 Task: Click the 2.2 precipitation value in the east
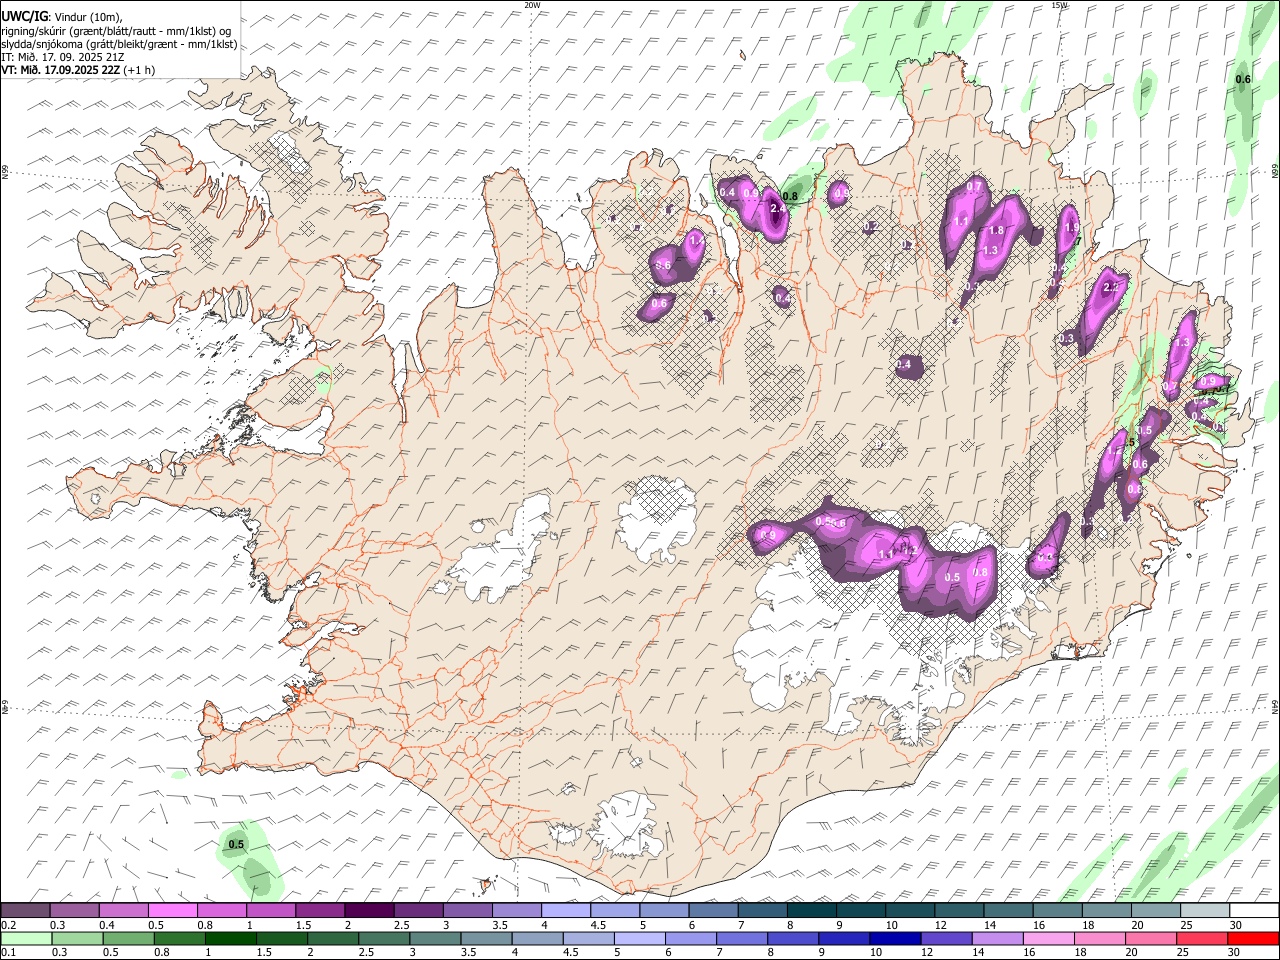click(1110, 288)
